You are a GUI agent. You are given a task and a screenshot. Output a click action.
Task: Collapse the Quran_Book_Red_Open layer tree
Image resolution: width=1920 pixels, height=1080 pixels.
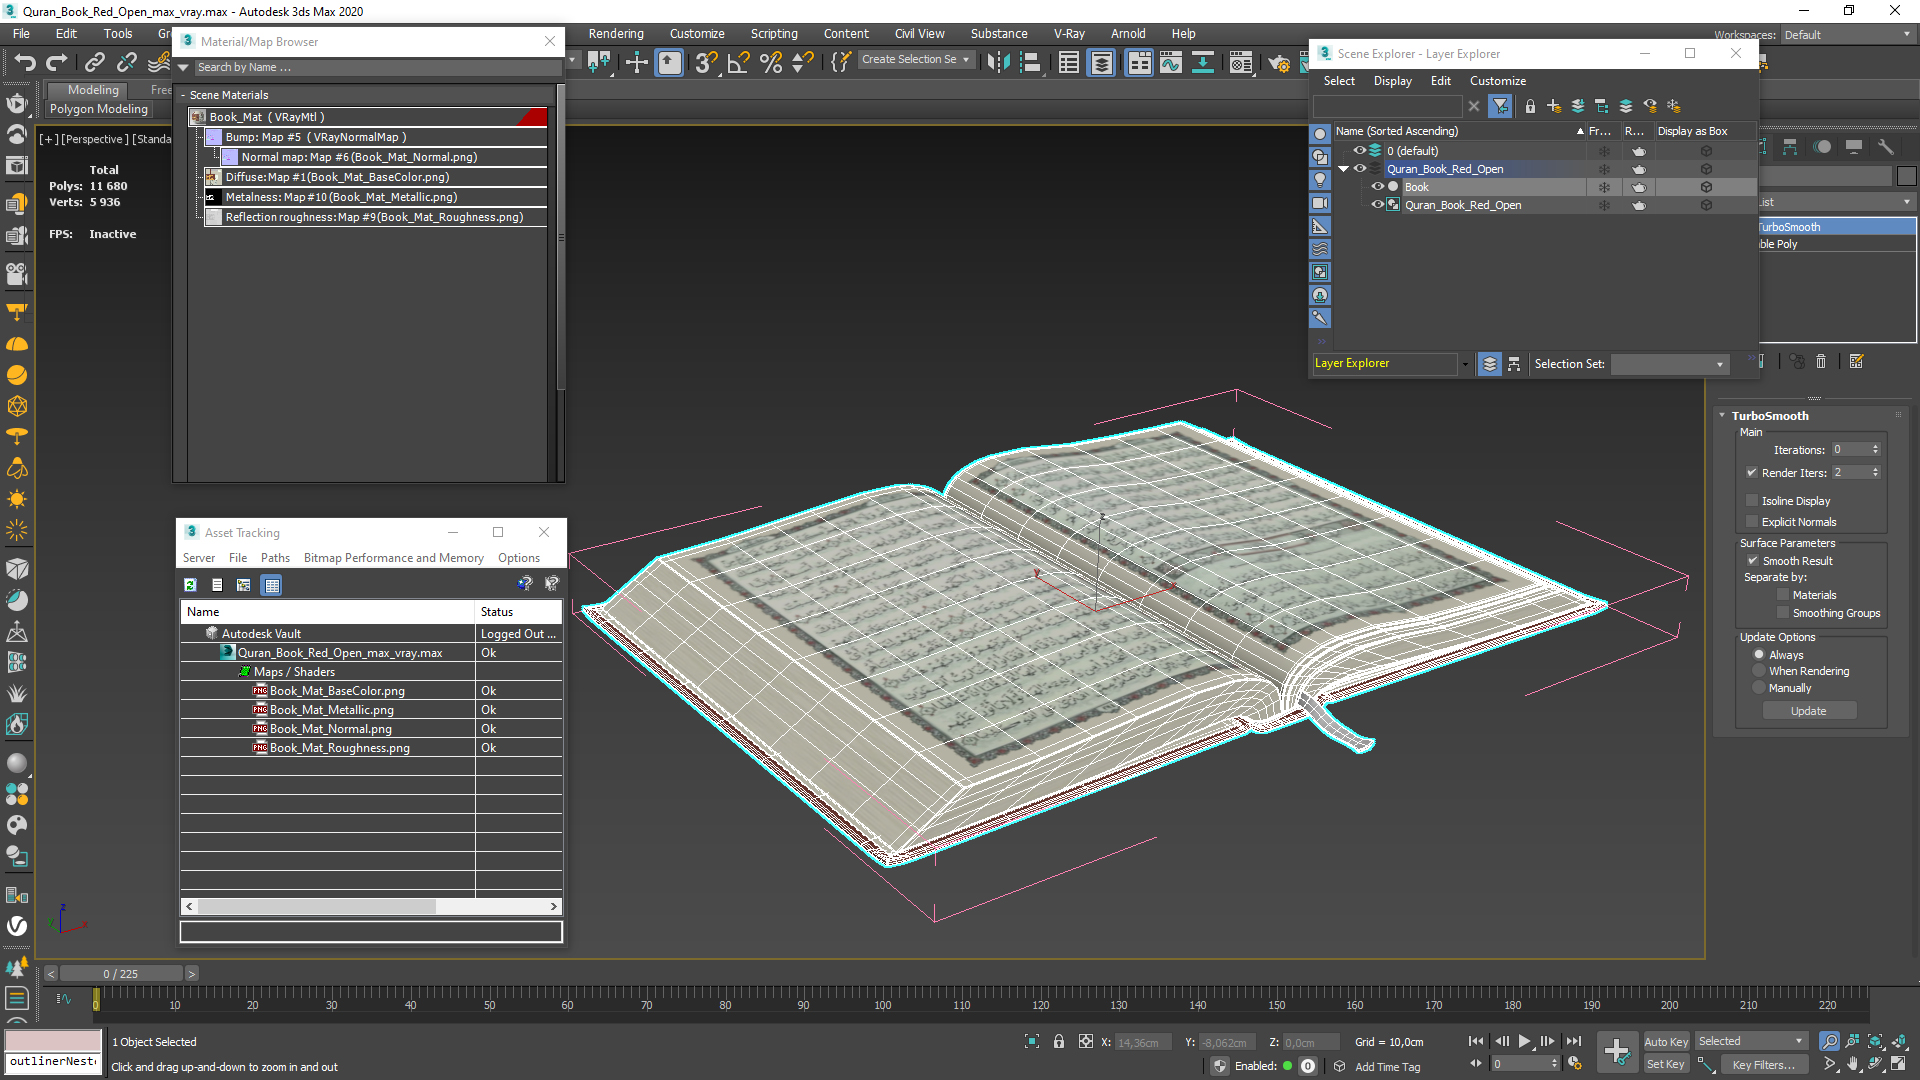click(1343, 169)
